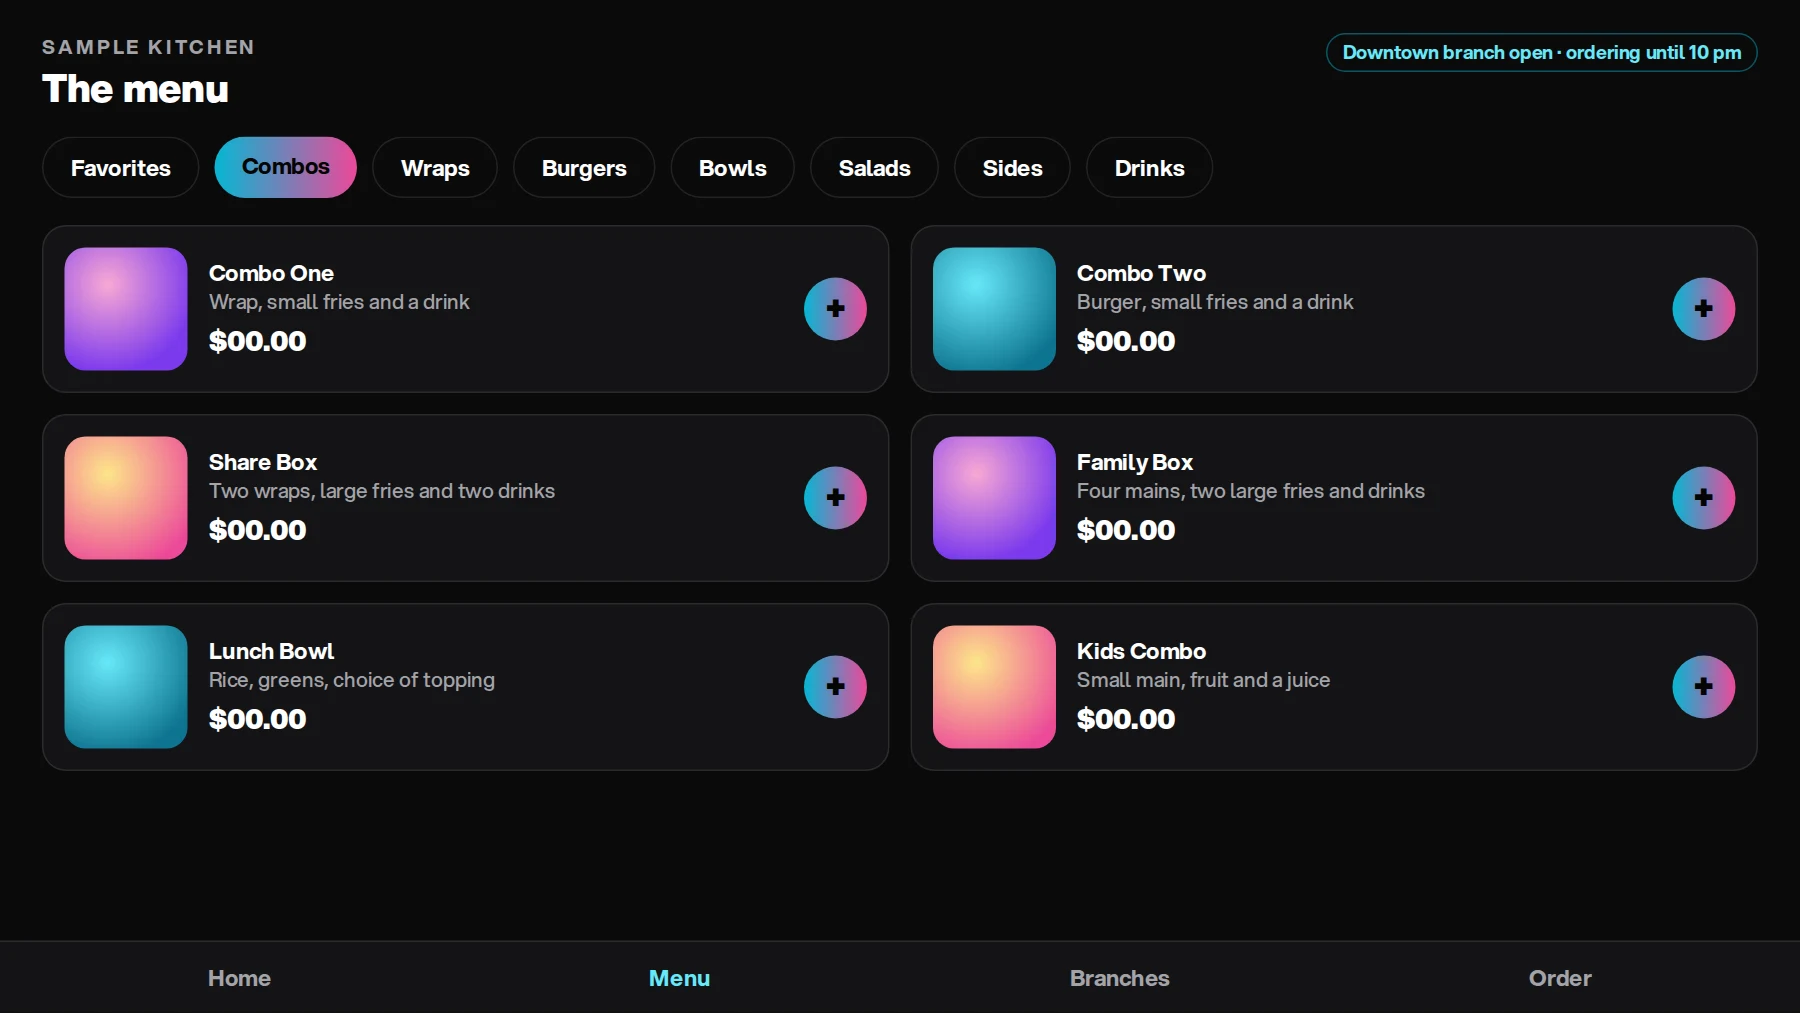Add Combo Two with plus button
1800x1013 pixels.
1703,309
